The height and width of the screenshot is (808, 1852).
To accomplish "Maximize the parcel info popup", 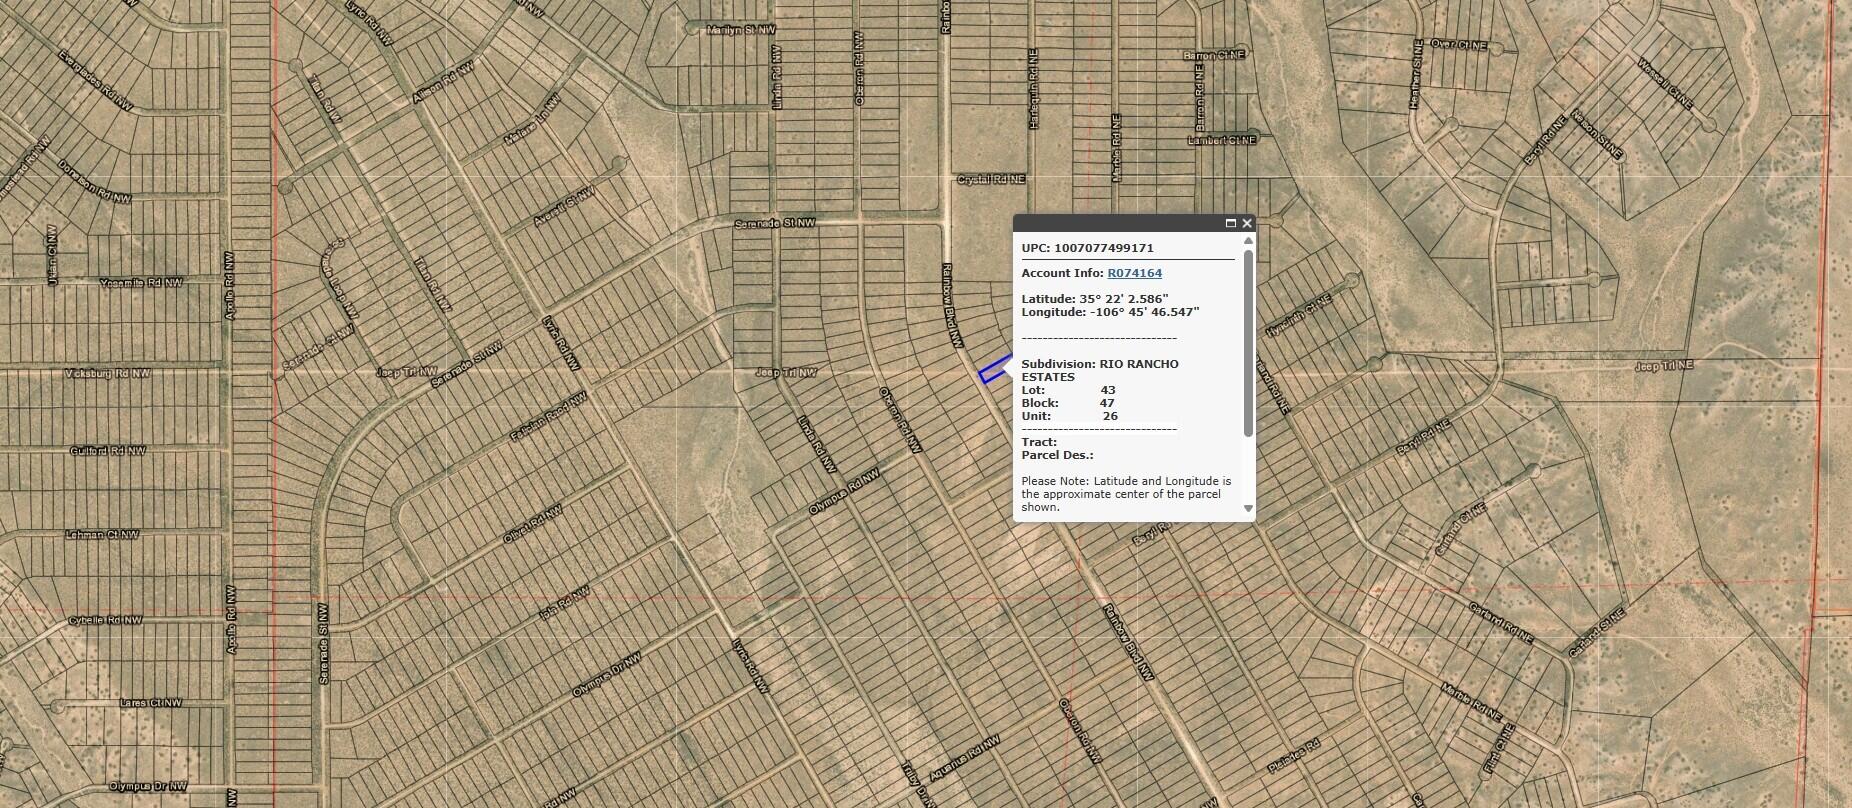I will click(1231, 223).
